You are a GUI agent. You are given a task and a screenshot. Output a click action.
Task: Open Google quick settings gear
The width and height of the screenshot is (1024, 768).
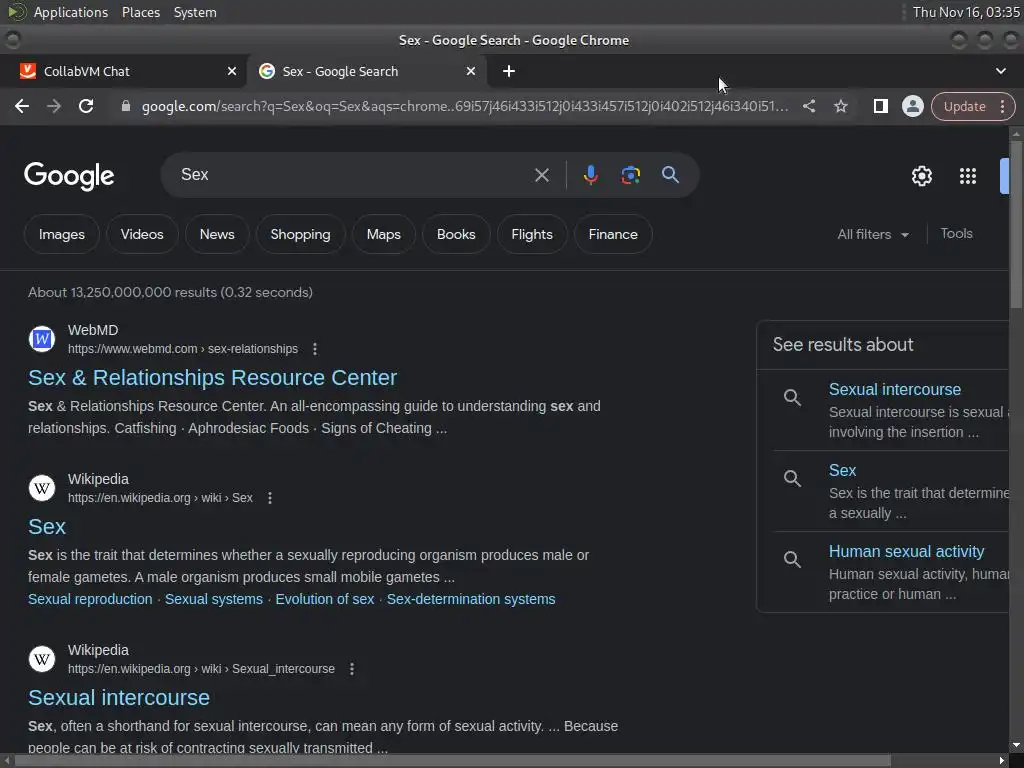tap(921, 176)
